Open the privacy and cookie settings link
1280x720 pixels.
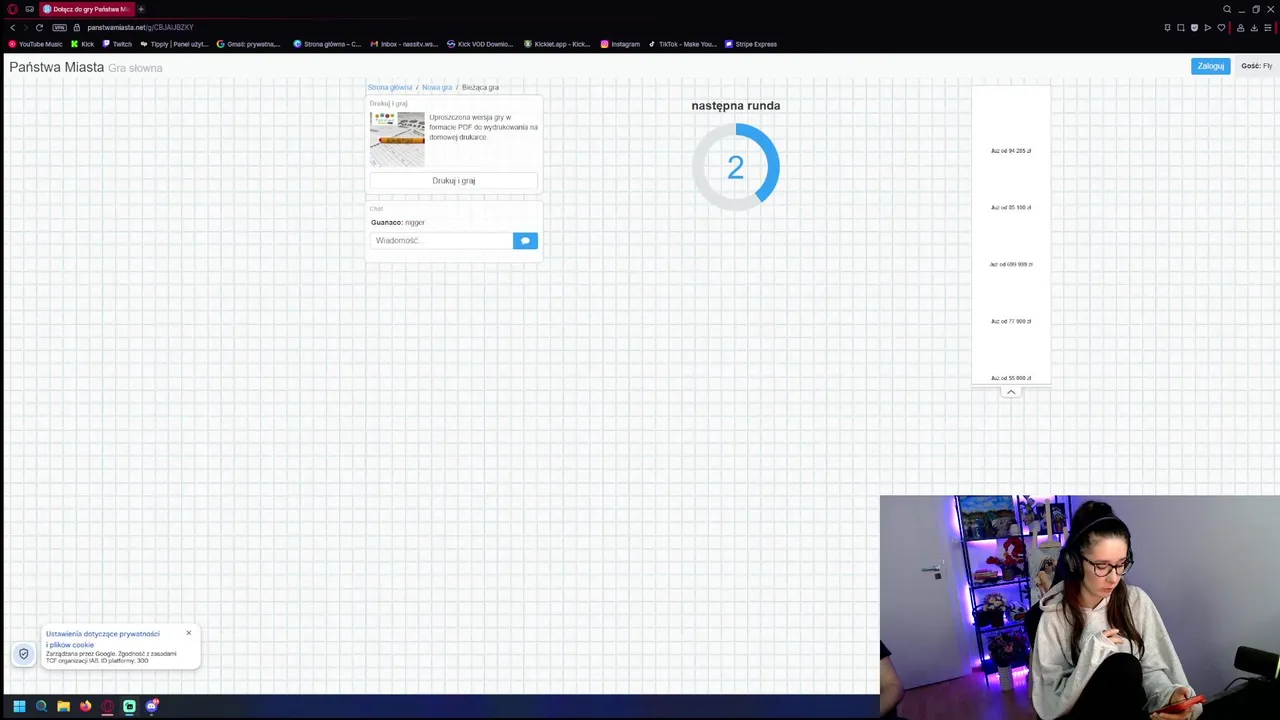coord(102,639)
